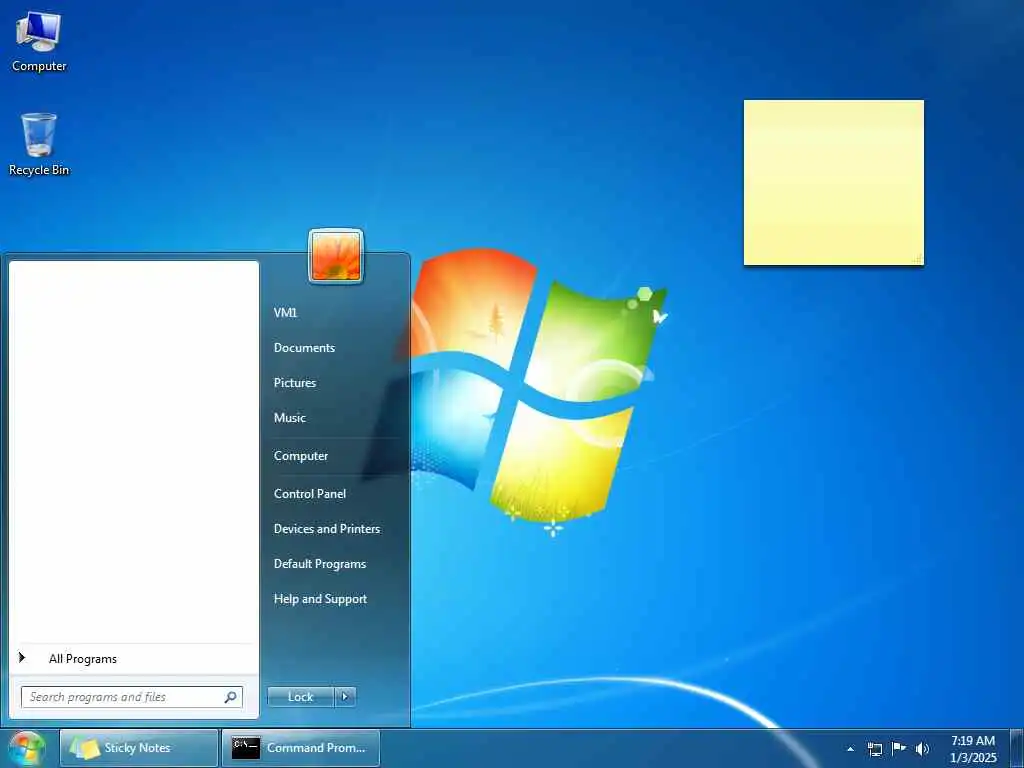Show hidden tray icons arrow
Viewport: 1024px width, 768px height.
click(850, 749)
